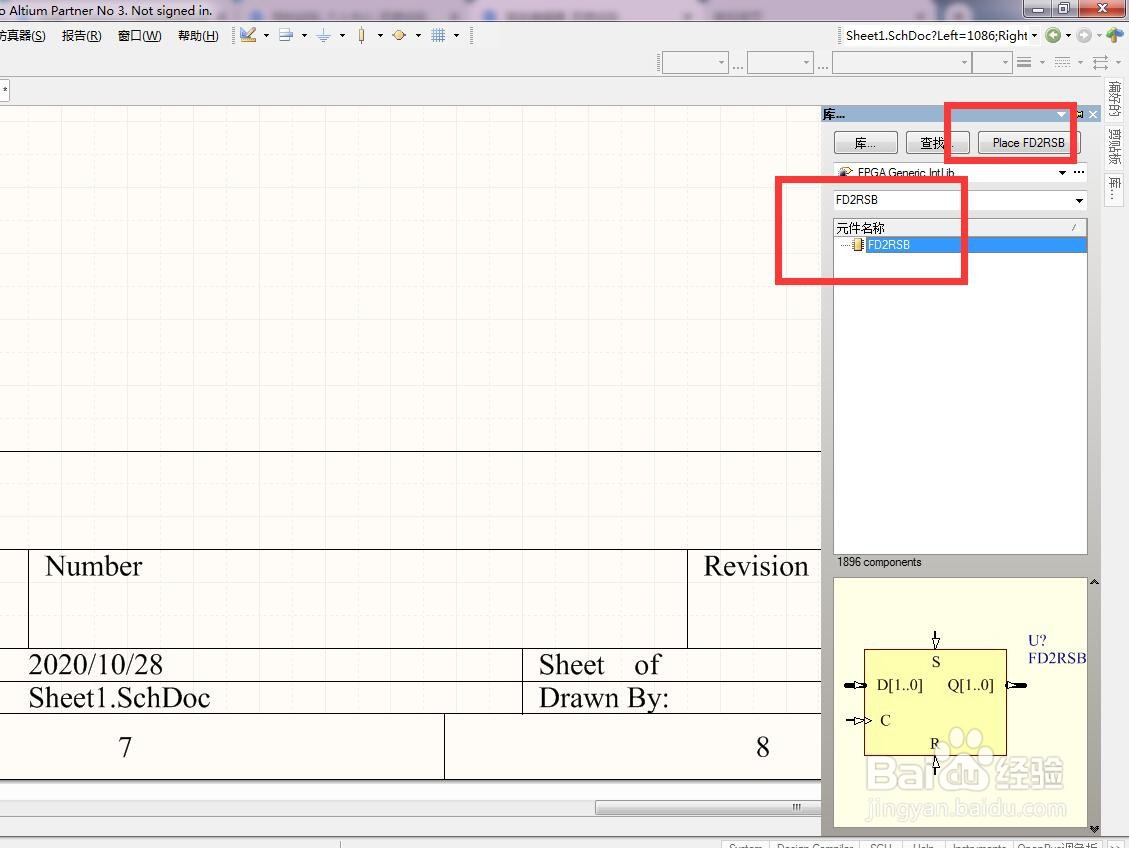This screenshot has width=1129, height=848.
Task: Open the first empty format combo box
Action: click(695, 63)
